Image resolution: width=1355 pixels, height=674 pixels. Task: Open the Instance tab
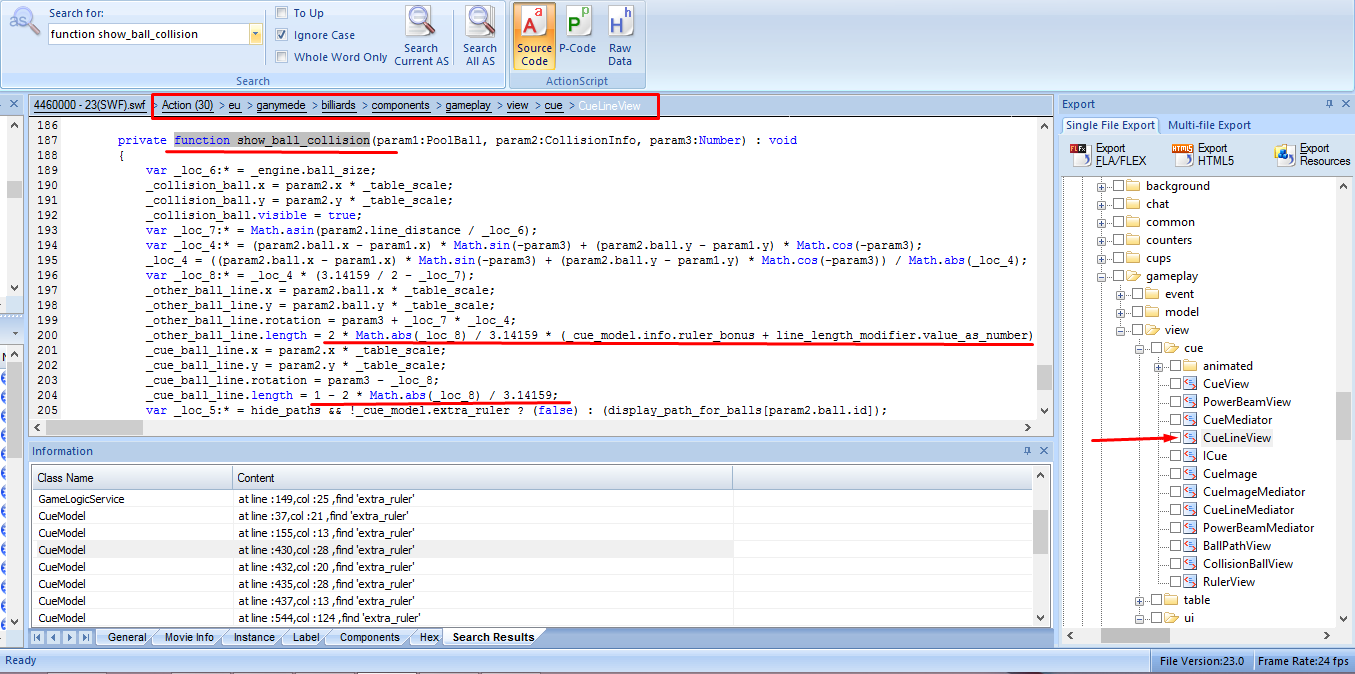pyautogui.click(x=254, y=637)
